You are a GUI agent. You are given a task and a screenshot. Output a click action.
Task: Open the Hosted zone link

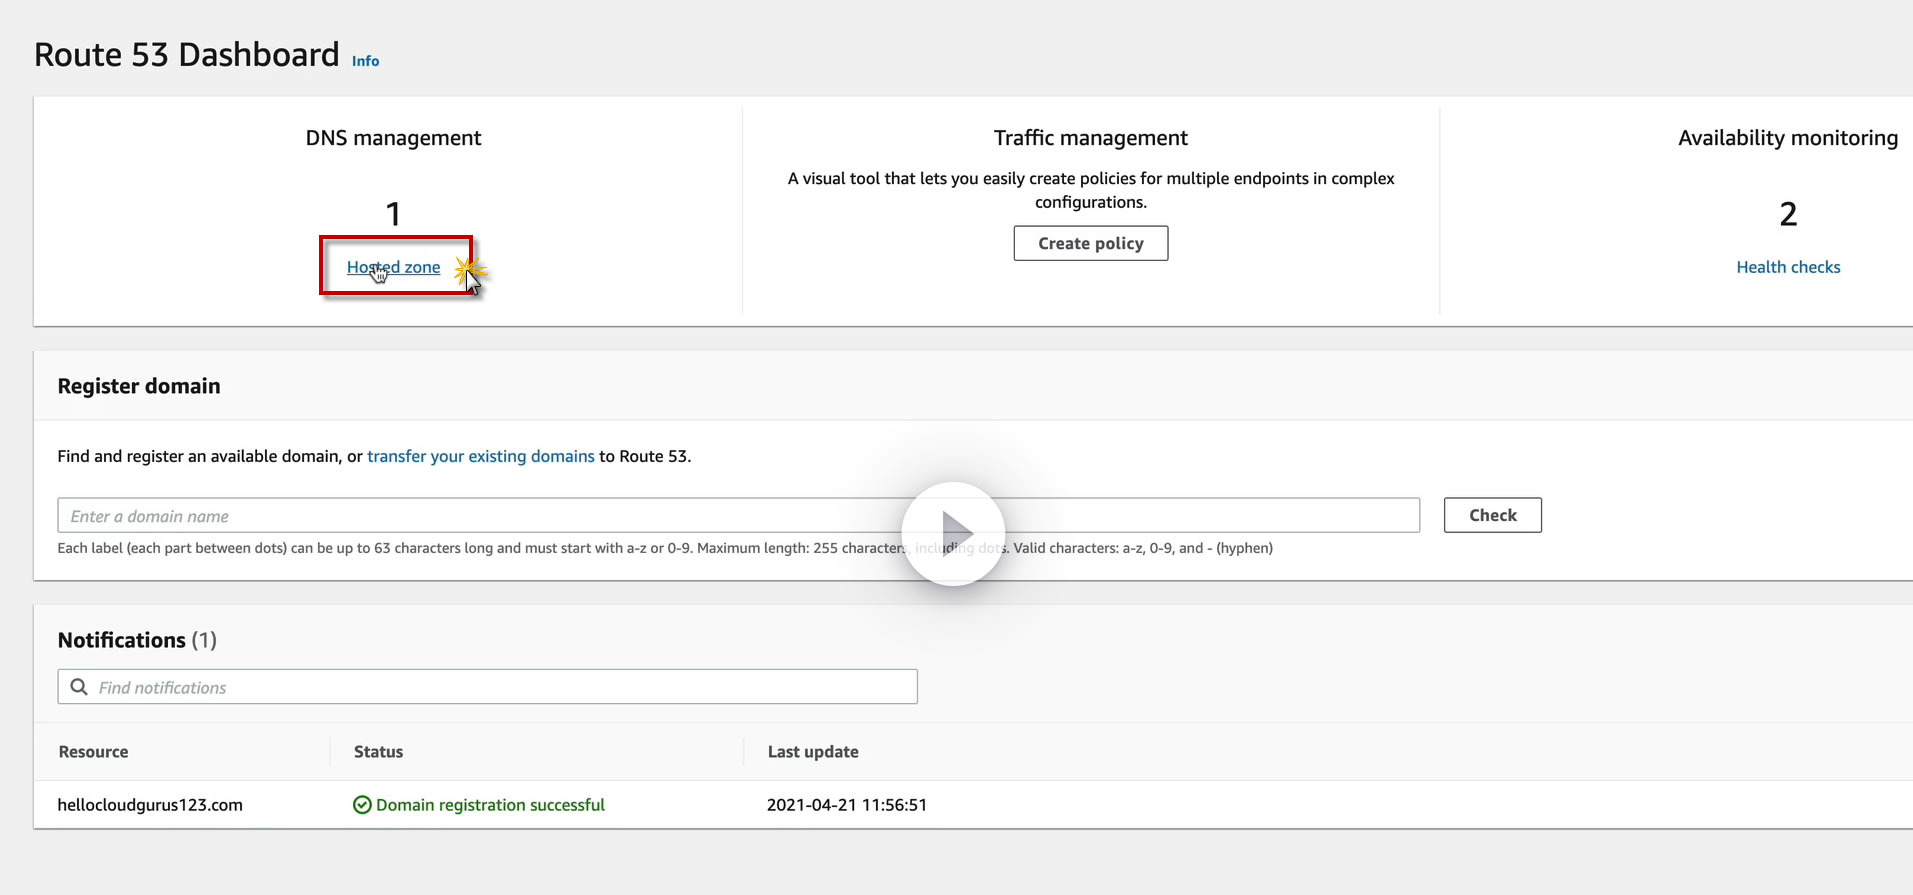pyautogui.click(x=393, y=267)
